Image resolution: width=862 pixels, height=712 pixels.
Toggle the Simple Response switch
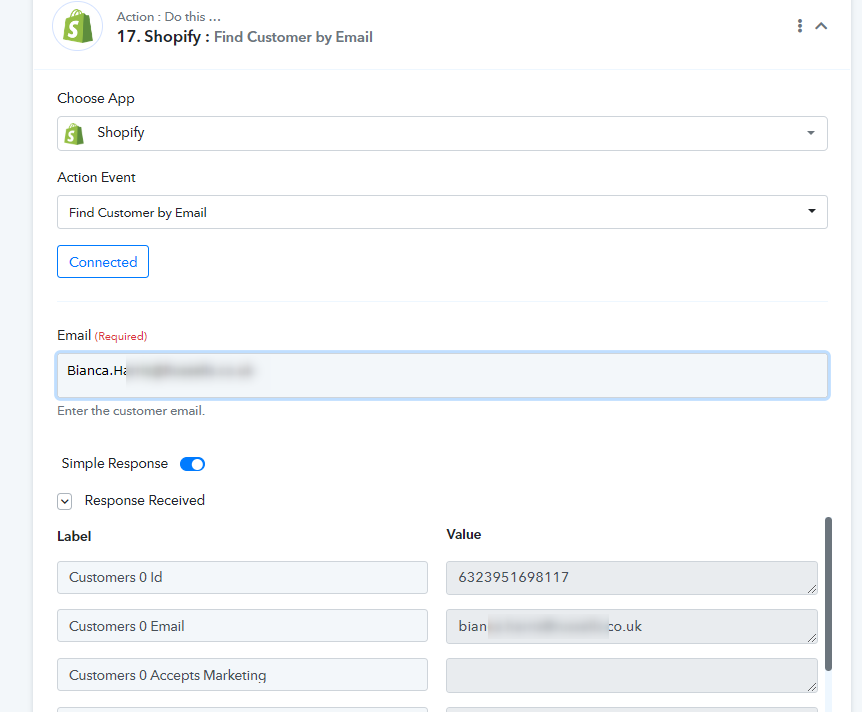(x=192, y=464)
